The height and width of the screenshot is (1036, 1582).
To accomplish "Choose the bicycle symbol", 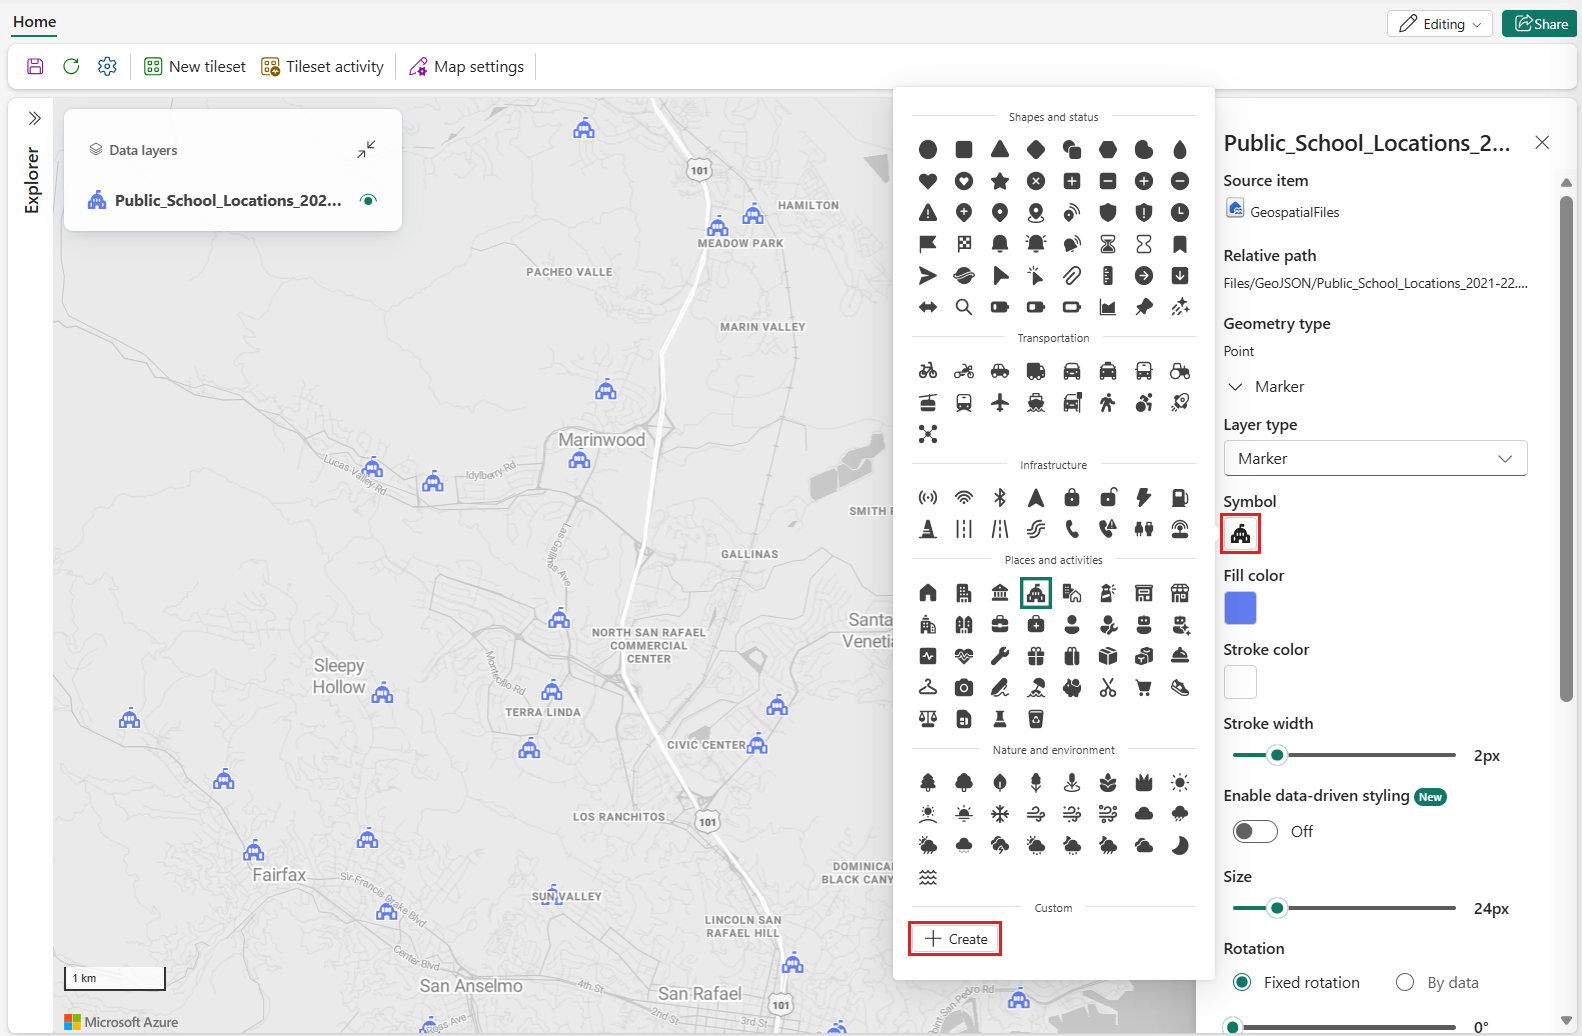I will 928,371.
